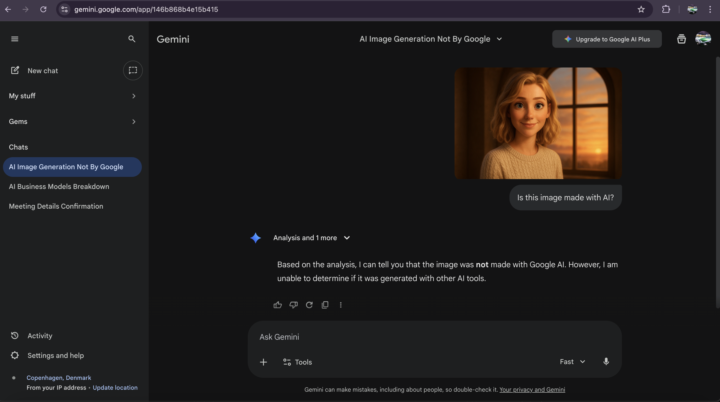The image size is (720, 402).
Task: Click the temporary chat icon
Action: tap(132, 70)
